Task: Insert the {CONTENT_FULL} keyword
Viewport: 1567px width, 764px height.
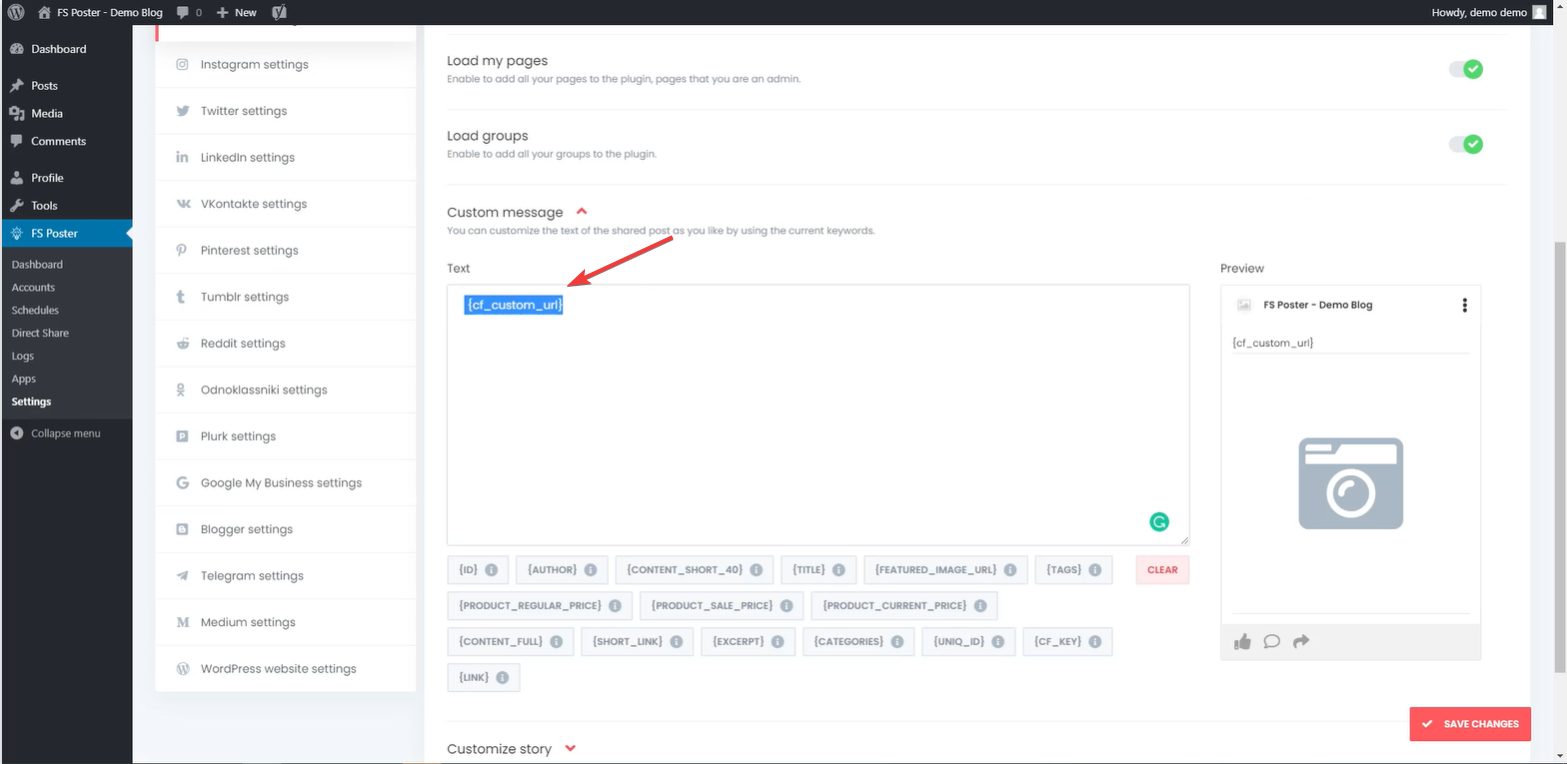Action: [511, 642]
